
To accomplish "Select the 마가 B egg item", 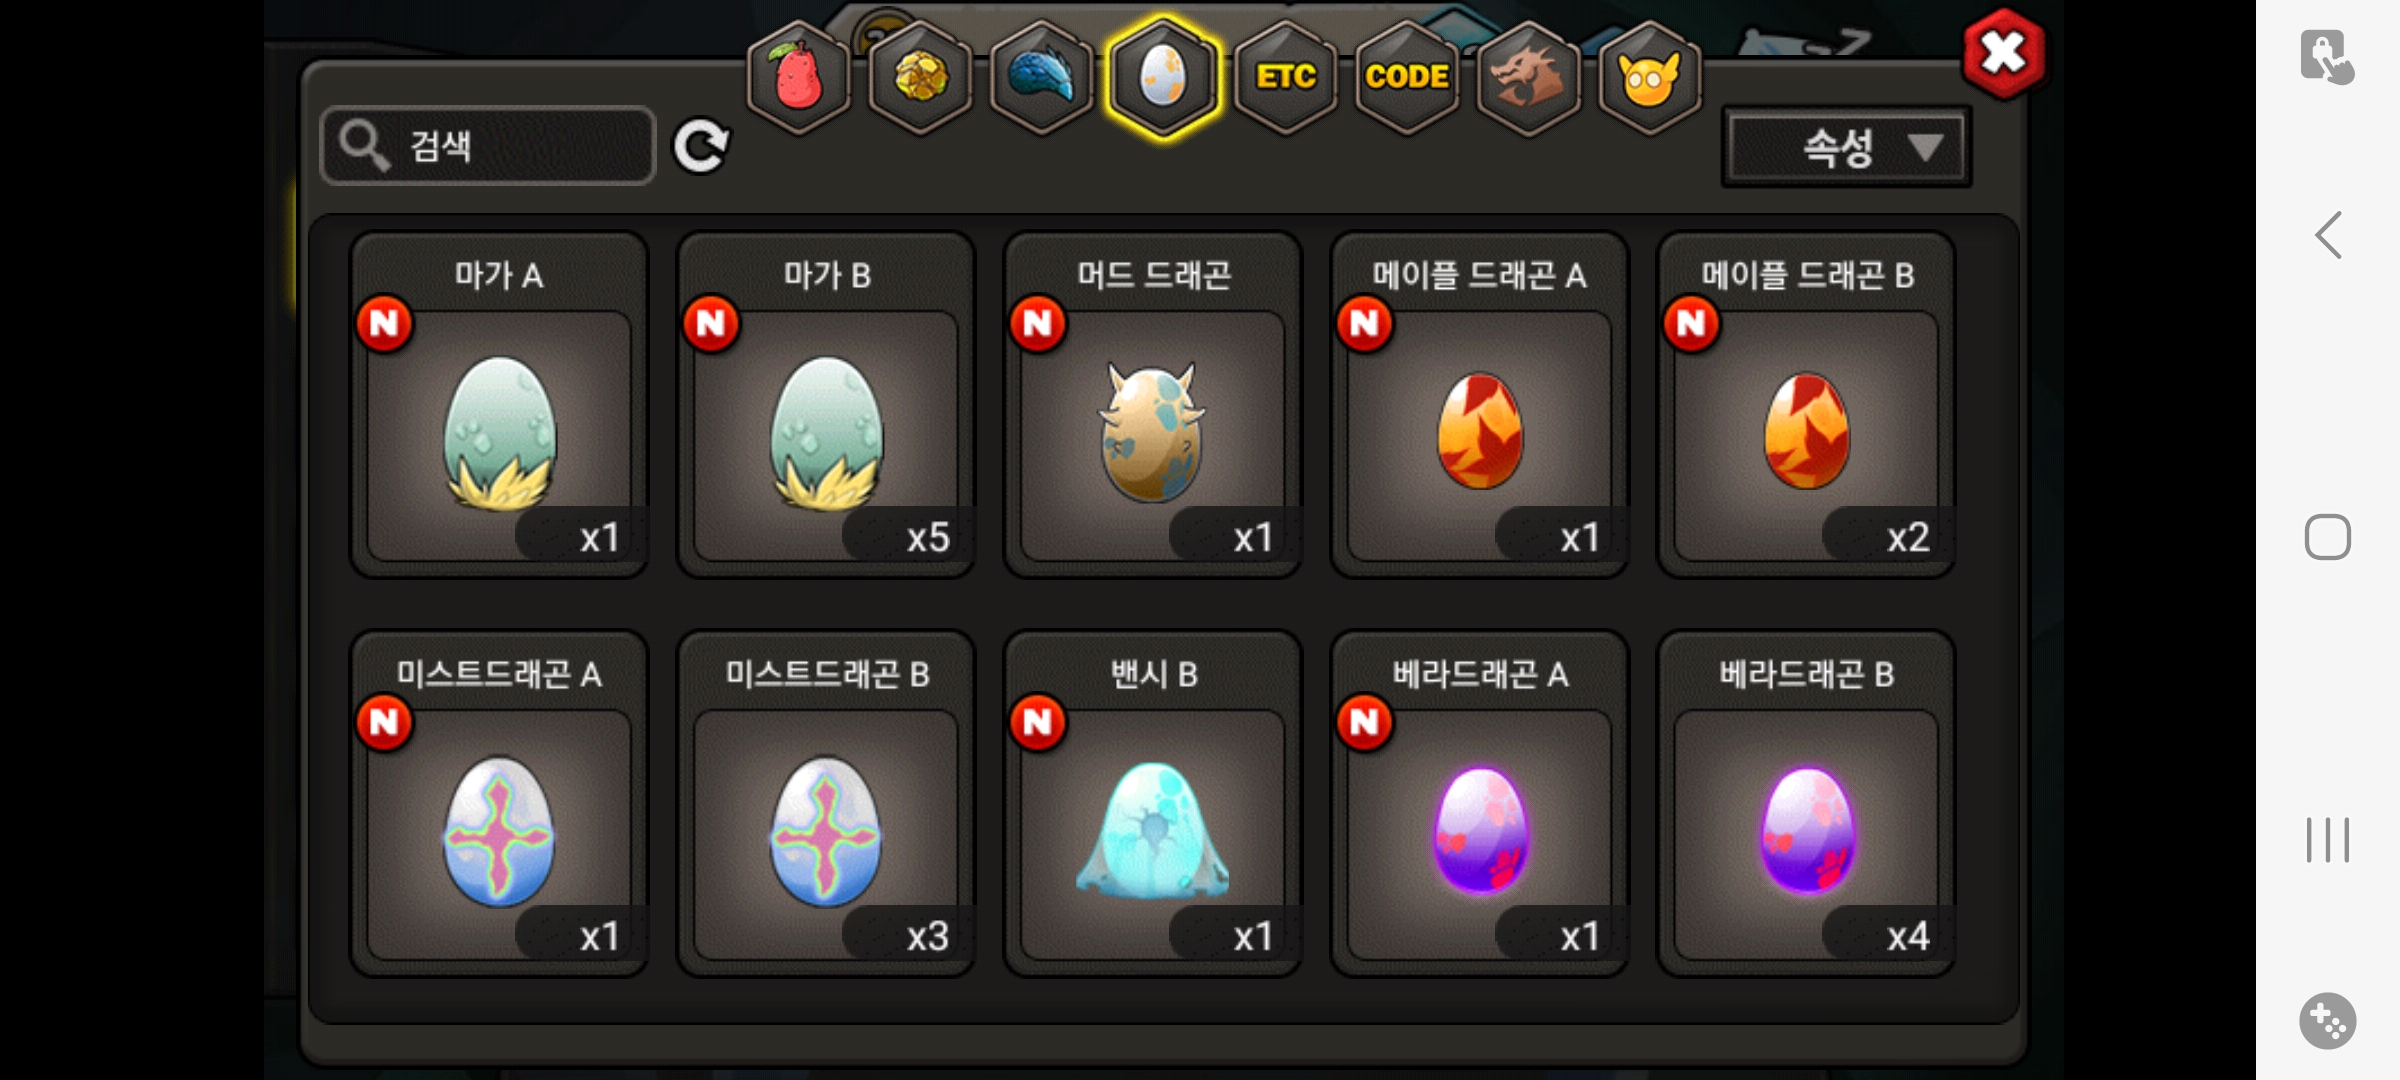I will 826,405.
